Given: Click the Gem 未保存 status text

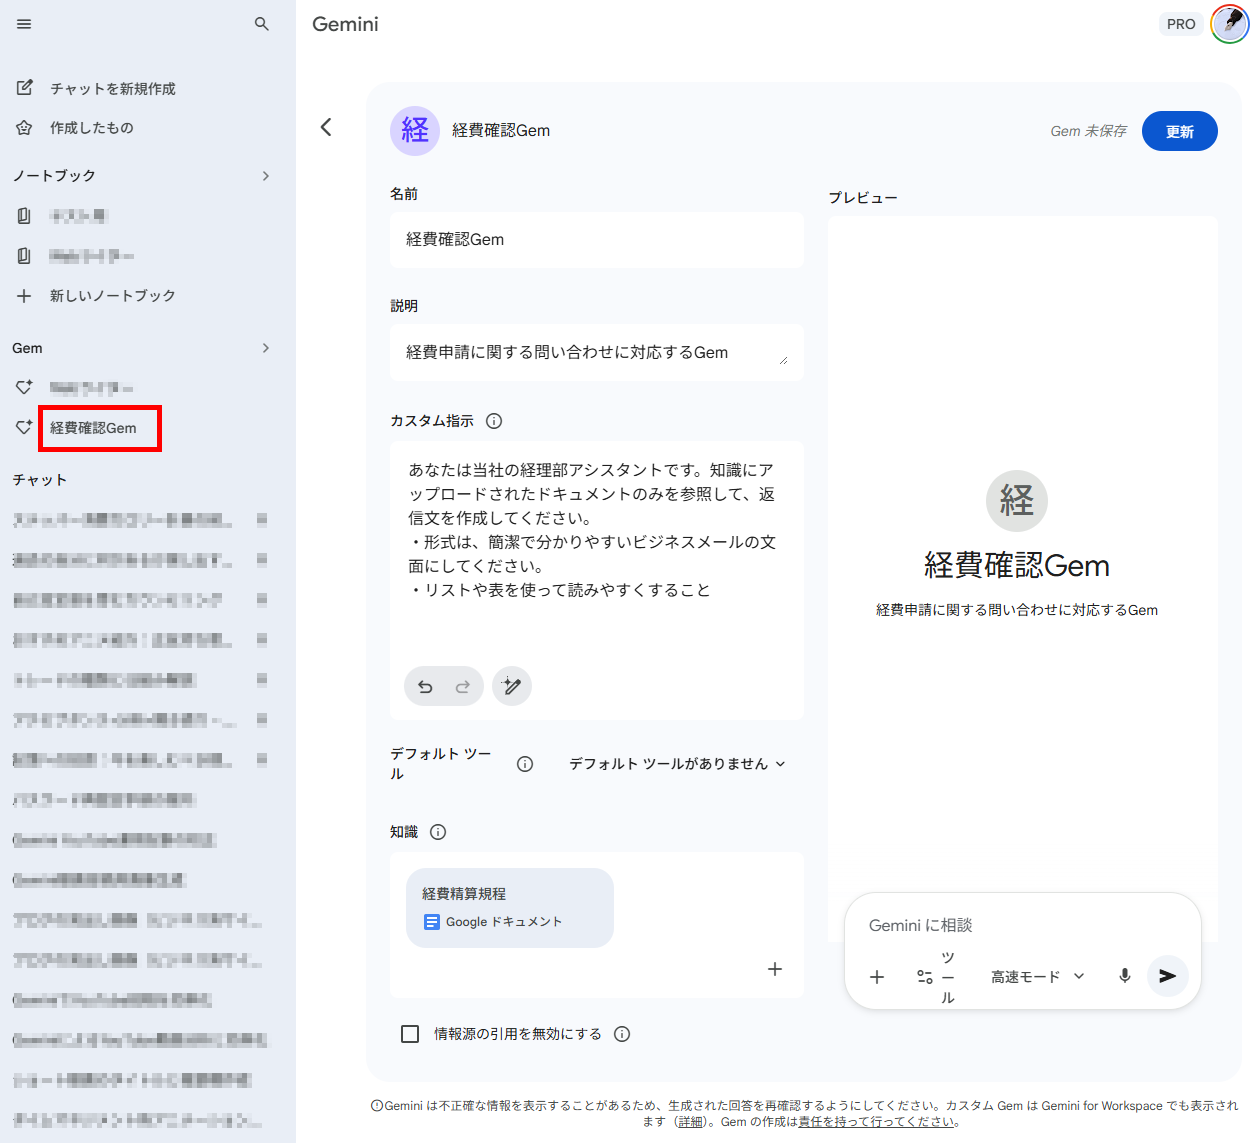Looking at the screenshot, I should pos(1088,131).
